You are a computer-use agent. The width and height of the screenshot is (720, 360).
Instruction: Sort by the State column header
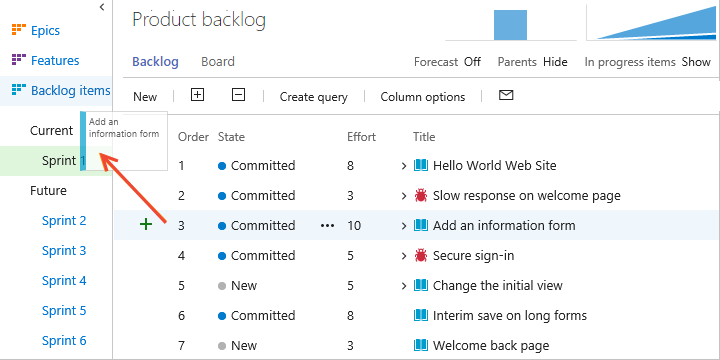[231, 137]
